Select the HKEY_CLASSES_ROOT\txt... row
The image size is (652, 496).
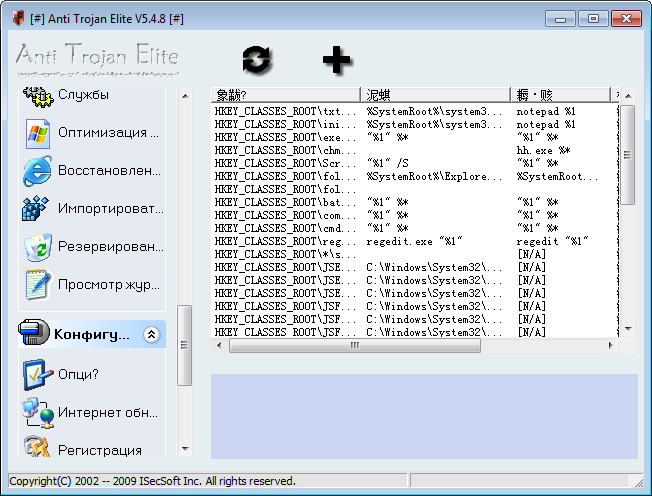(415, 111)
